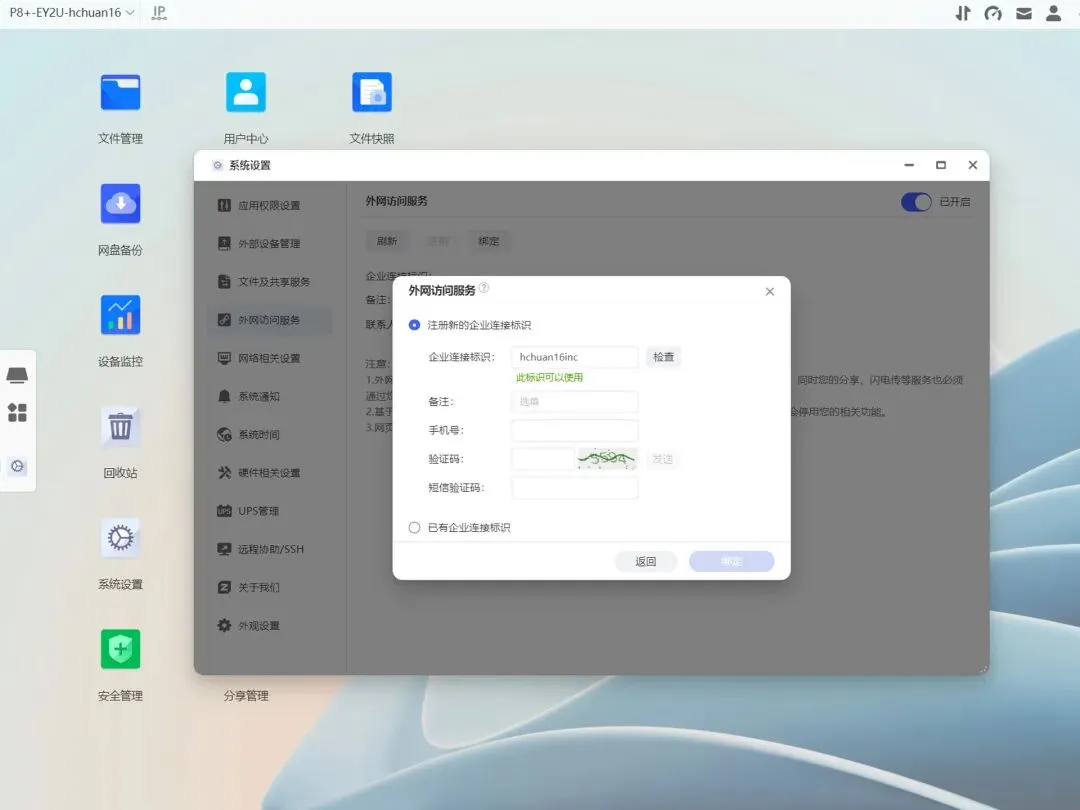The width and height of the screenshot is (1080, 810).
Task: Open the 网盘备份 cloud icon
Action: coord(121,204)
